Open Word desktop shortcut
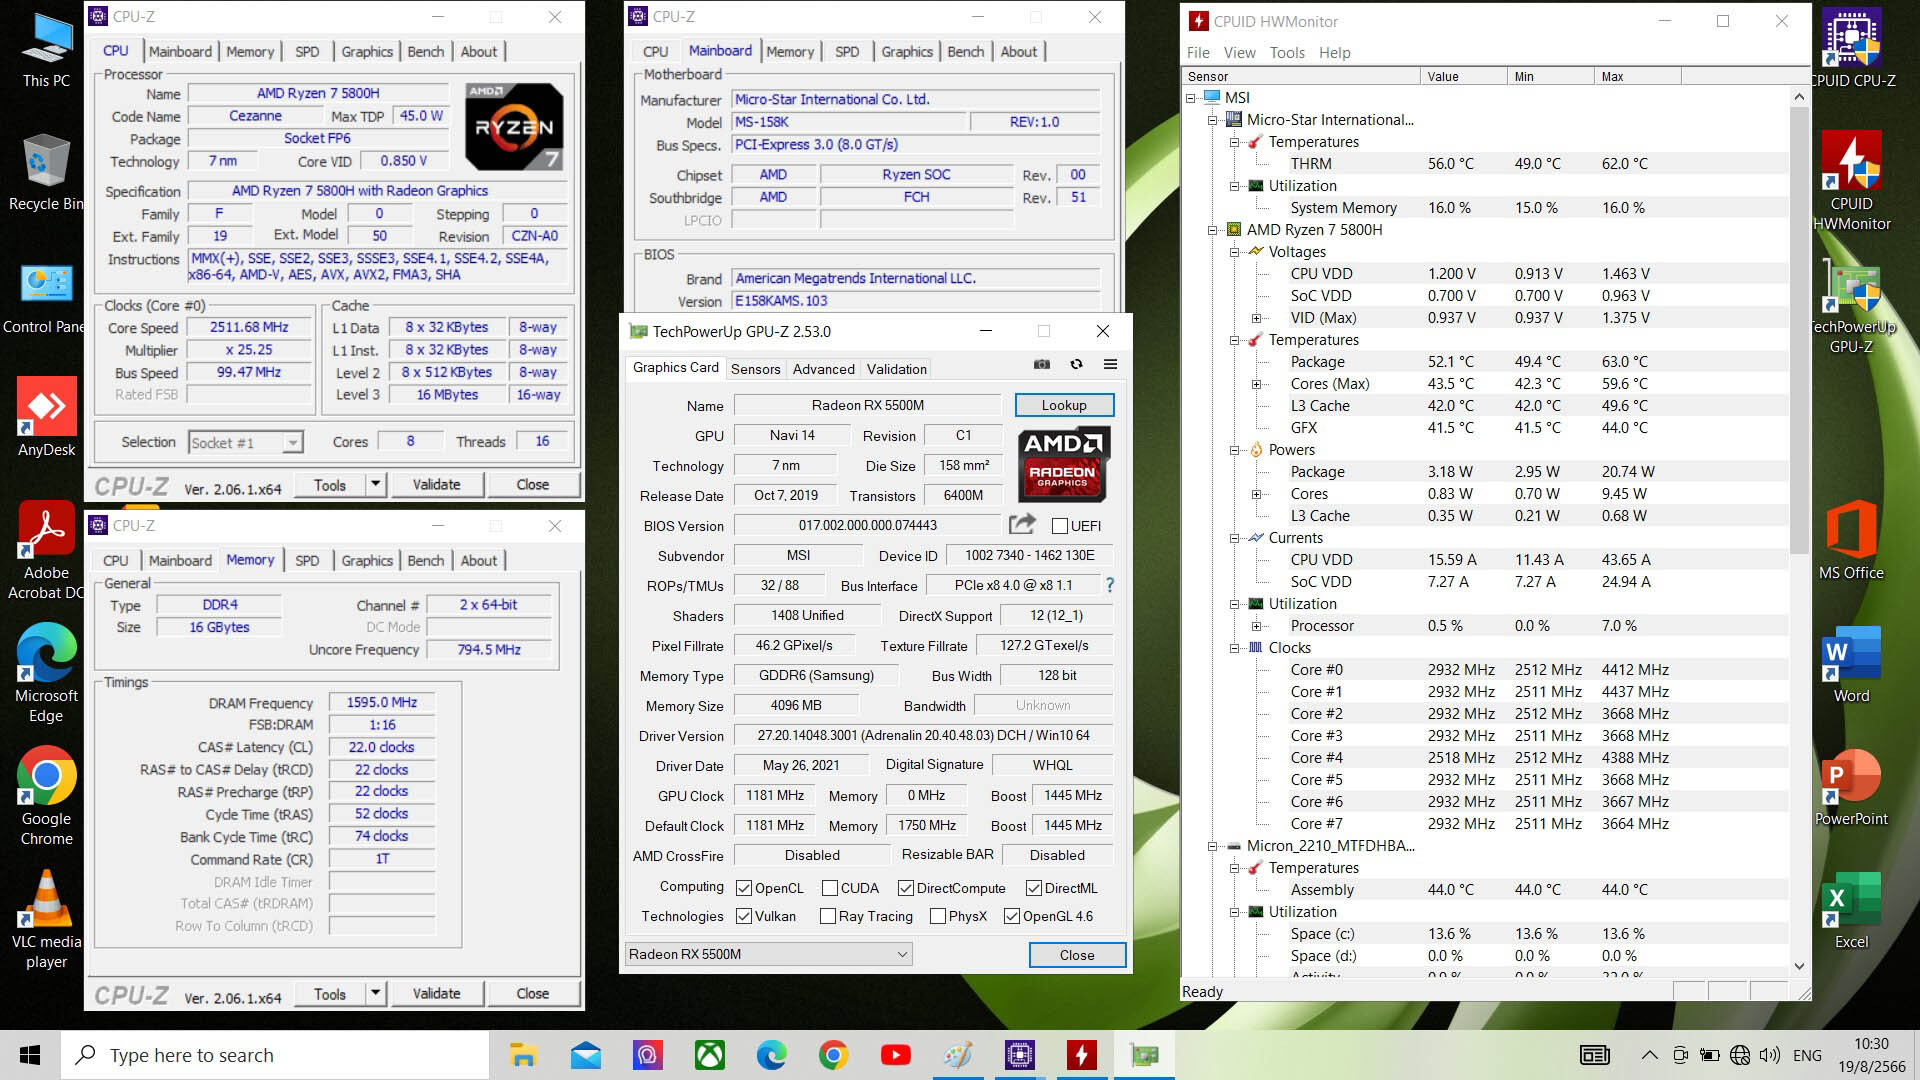Screen dimensions: 1920x1080 click(x=1852, y=665)
